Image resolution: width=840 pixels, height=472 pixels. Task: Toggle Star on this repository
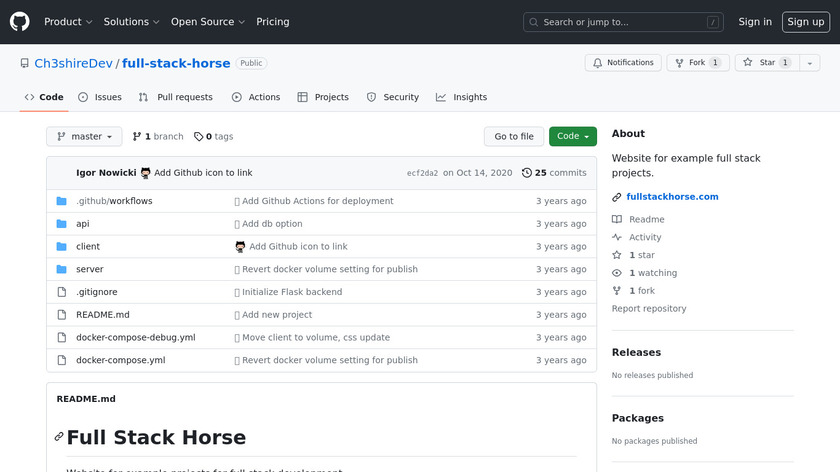coord(760,63)
